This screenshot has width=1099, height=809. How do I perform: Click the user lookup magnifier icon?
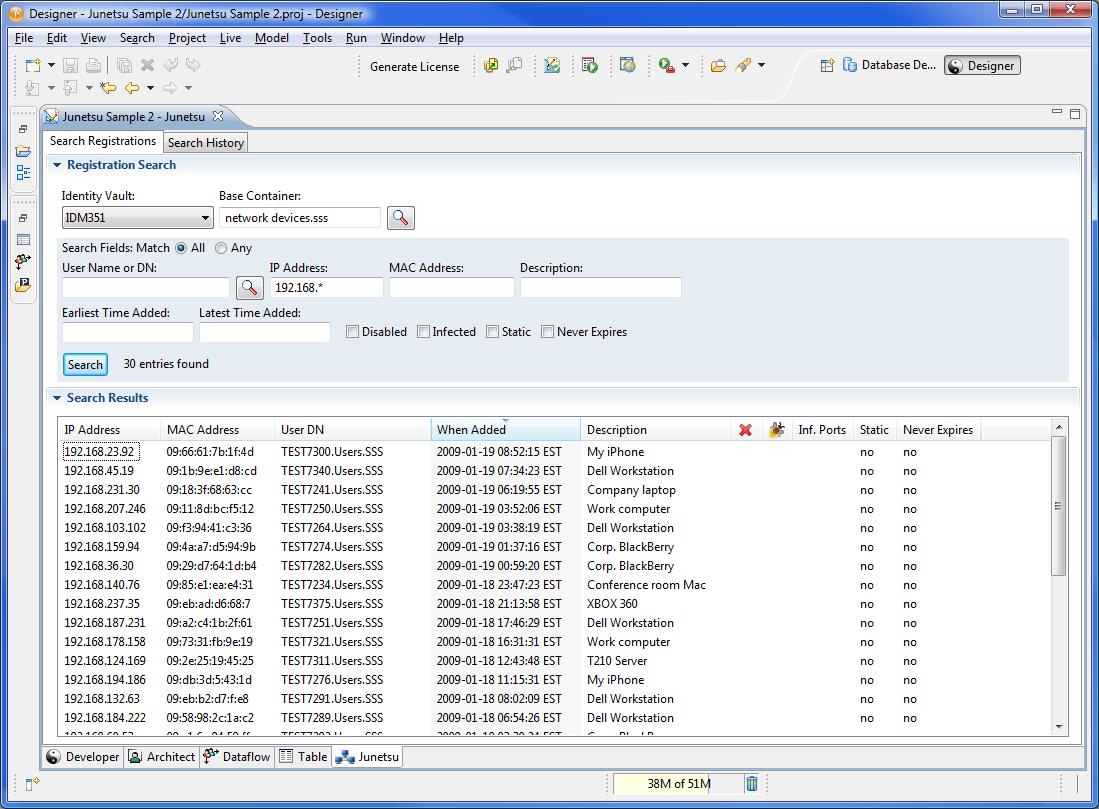(x=249, y=288)
